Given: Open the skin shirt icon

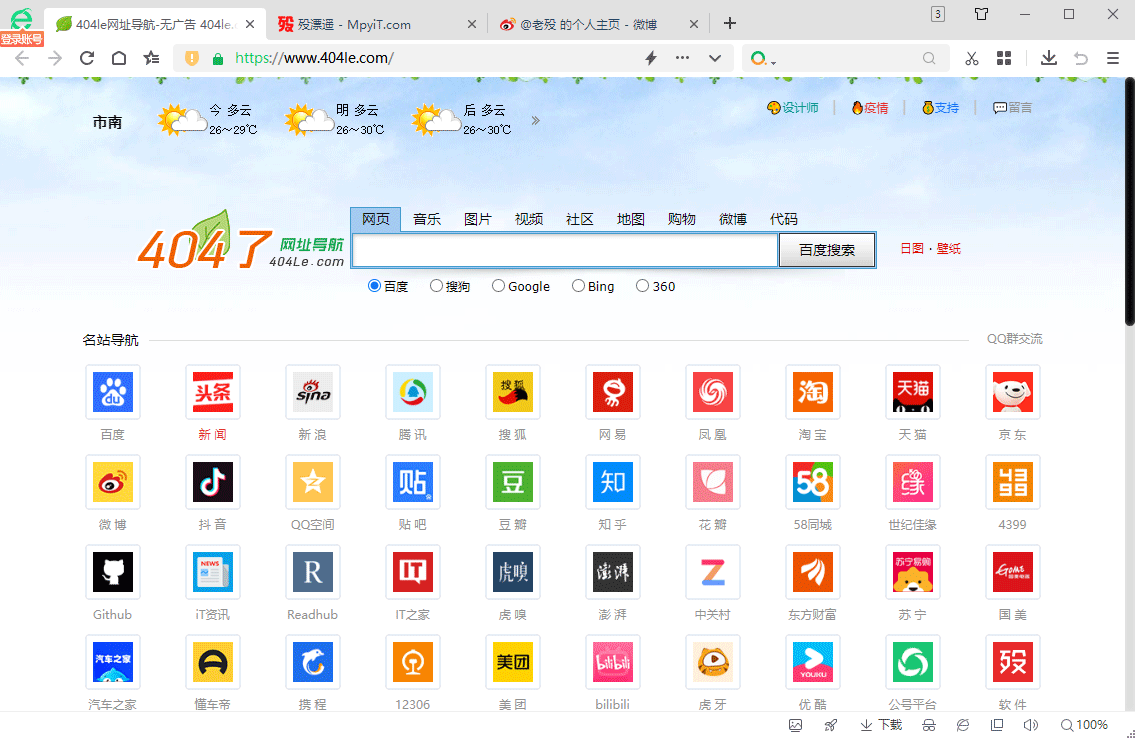Looking at the screenshot, I should [x=982, y=14].
